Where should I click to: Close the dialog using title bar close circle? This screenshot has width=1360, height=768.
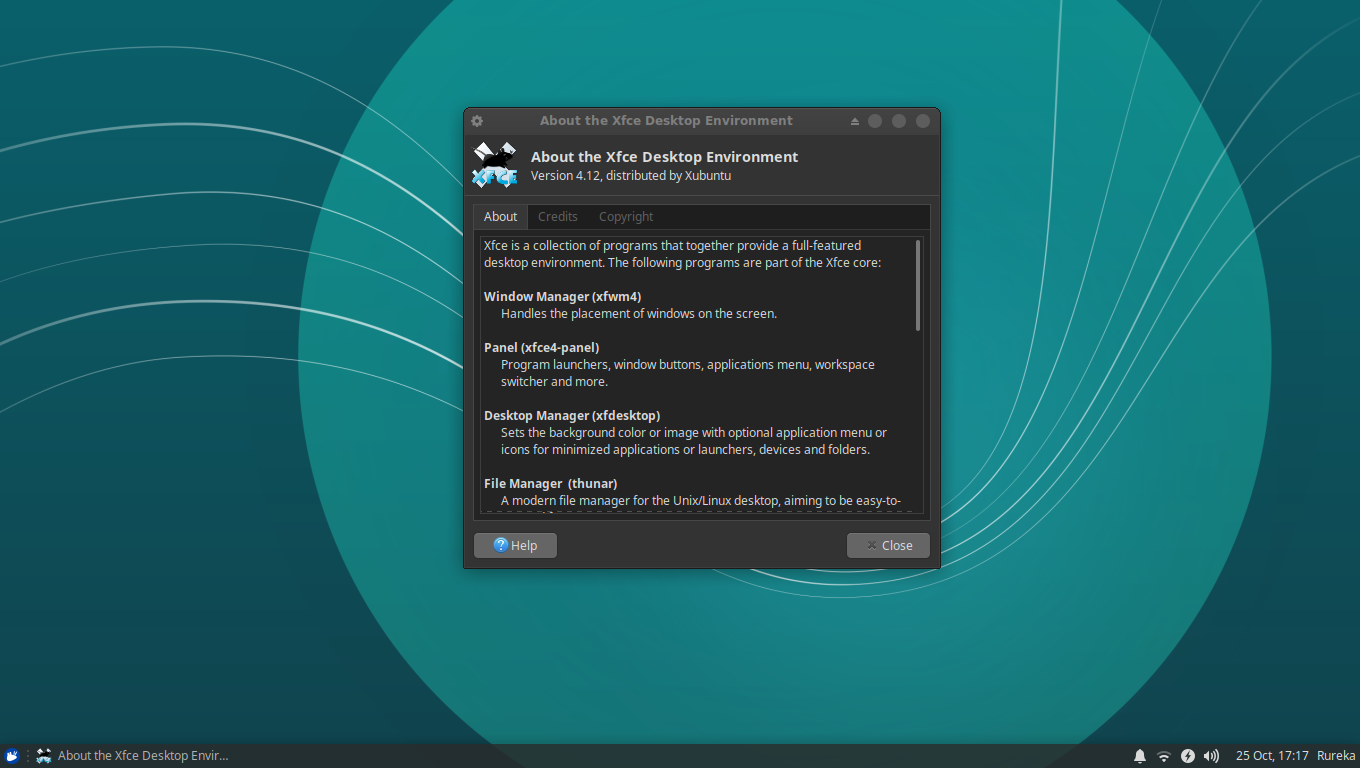coord(923,121)
